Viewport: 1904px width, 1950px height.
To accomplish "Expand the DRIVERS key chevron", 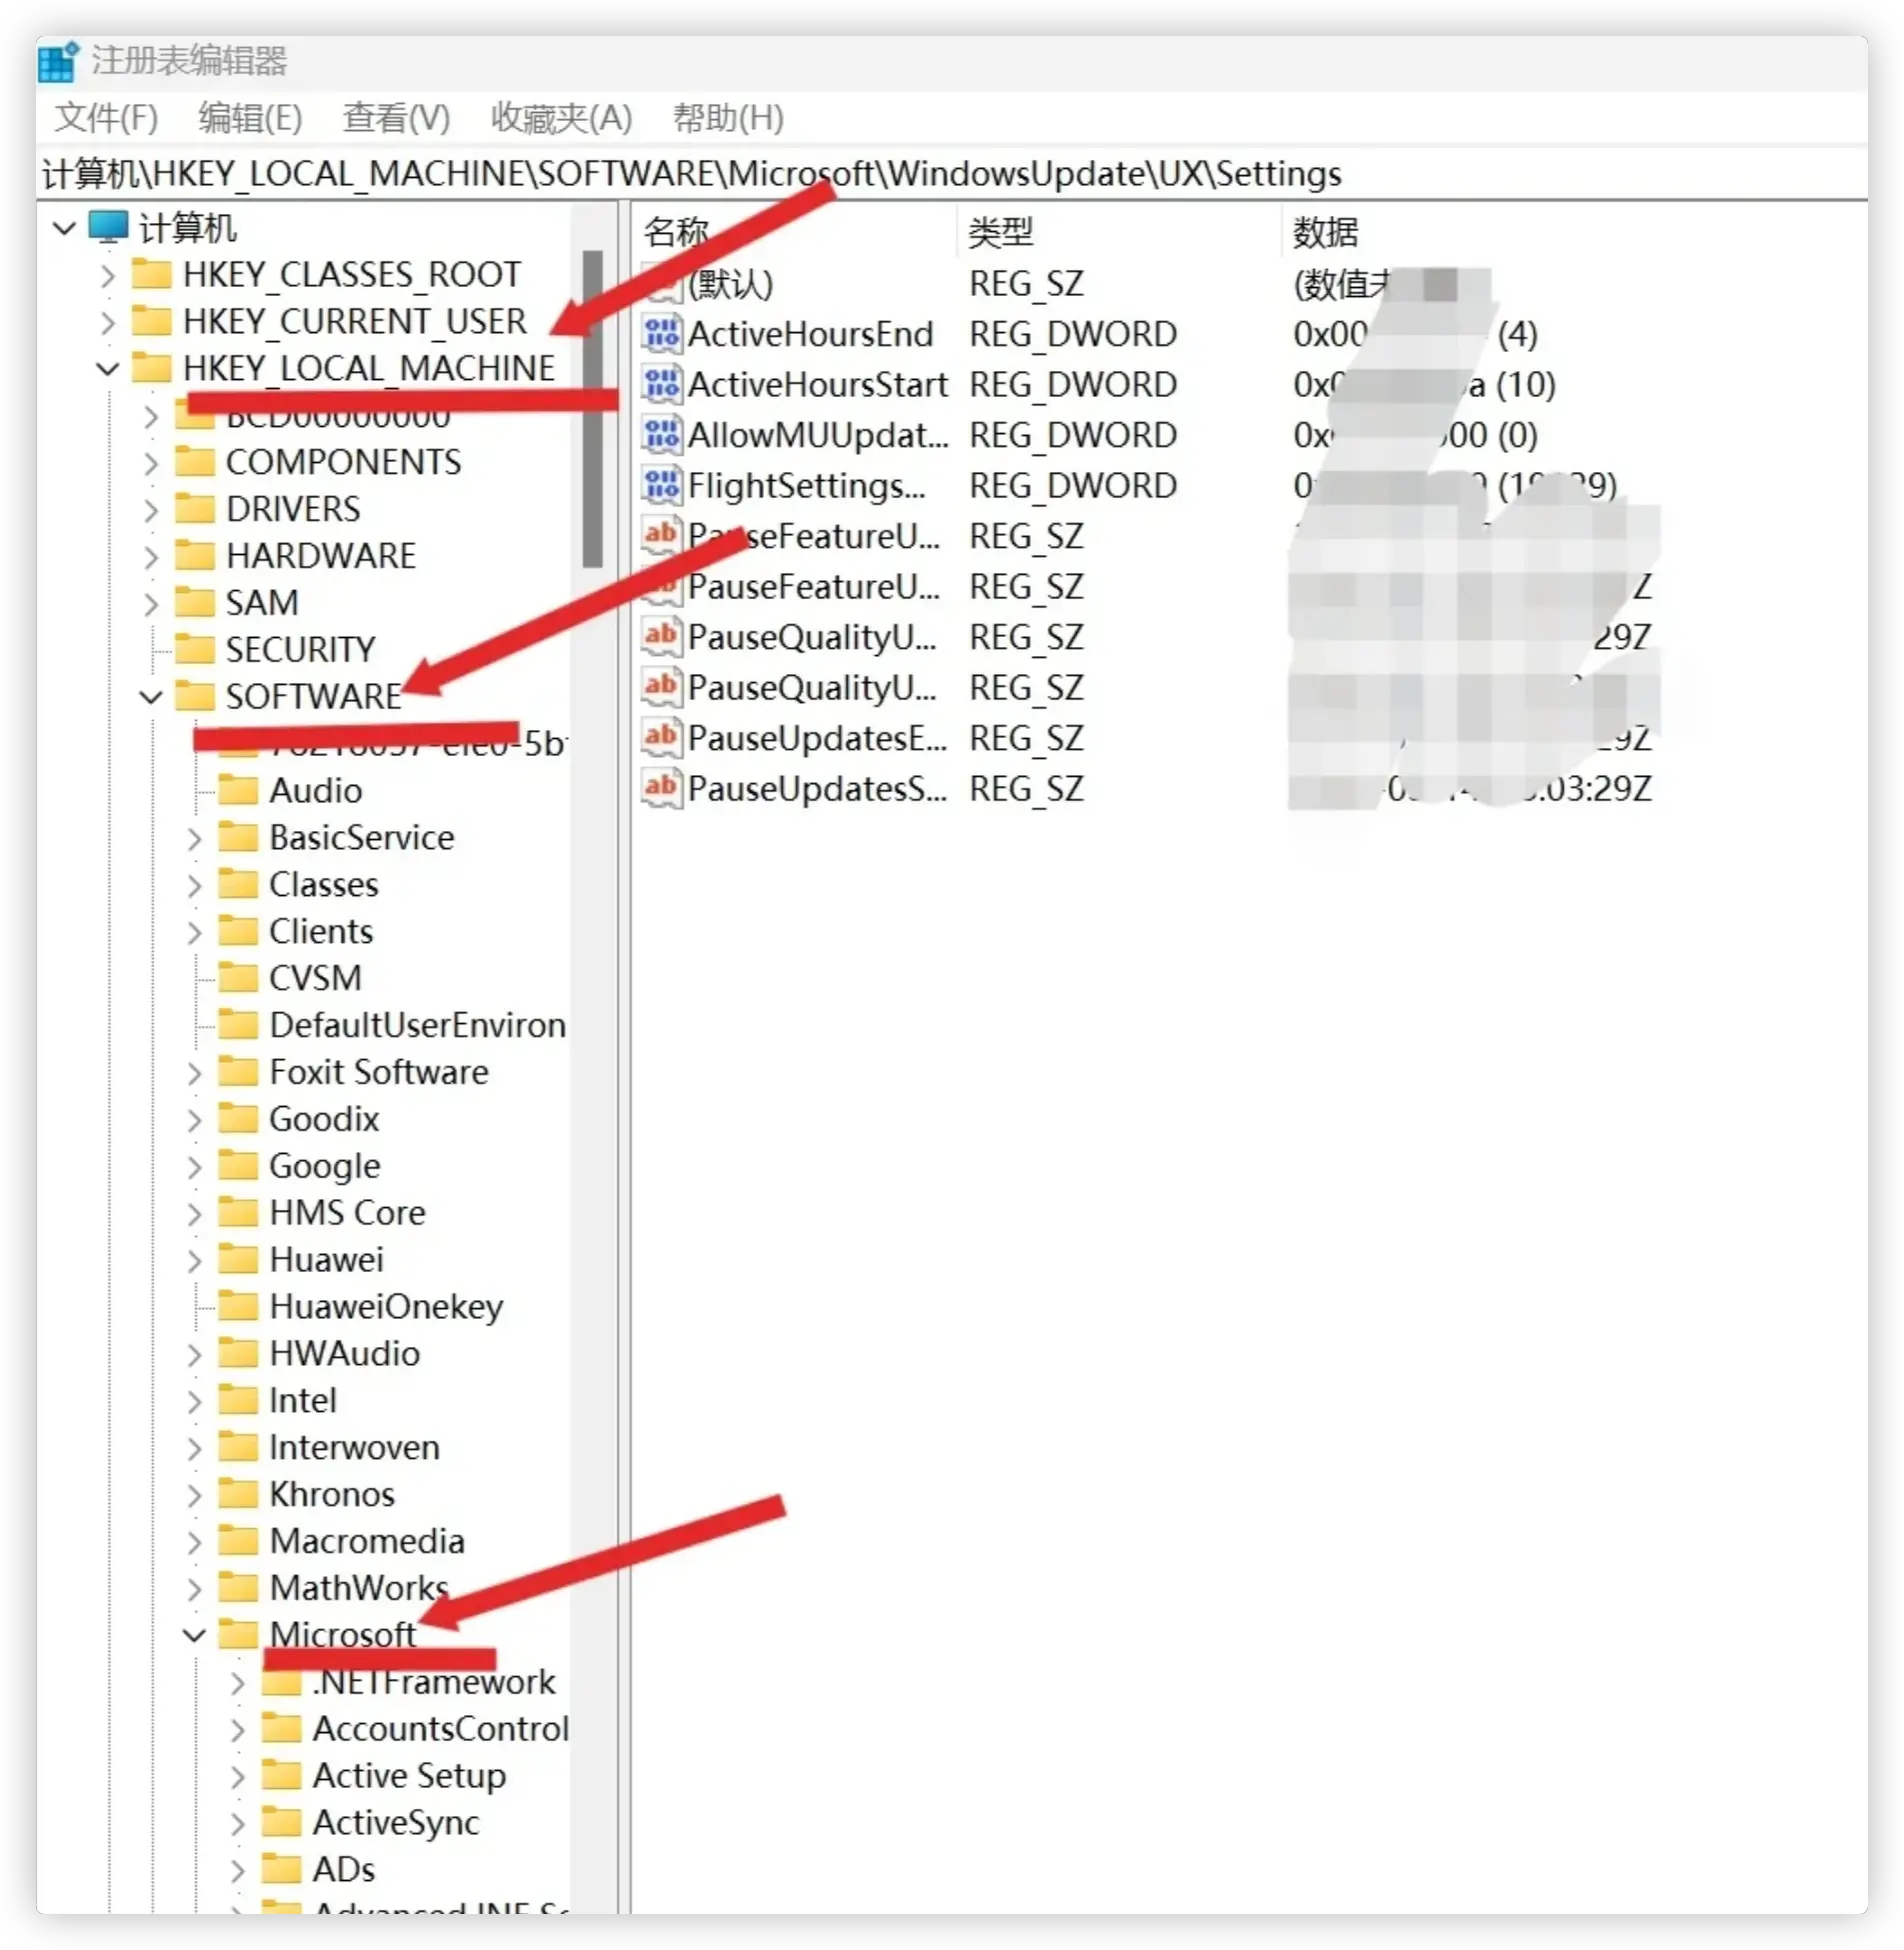I will 151,509.
